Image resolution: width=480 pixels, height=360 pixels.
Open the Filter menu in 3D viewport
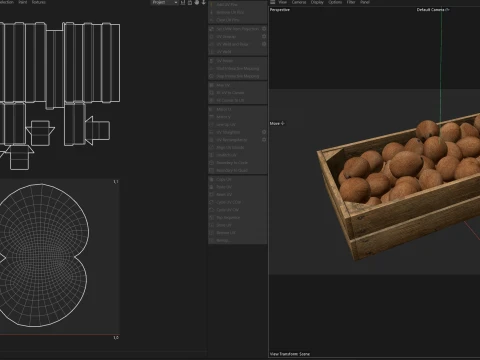351,2
